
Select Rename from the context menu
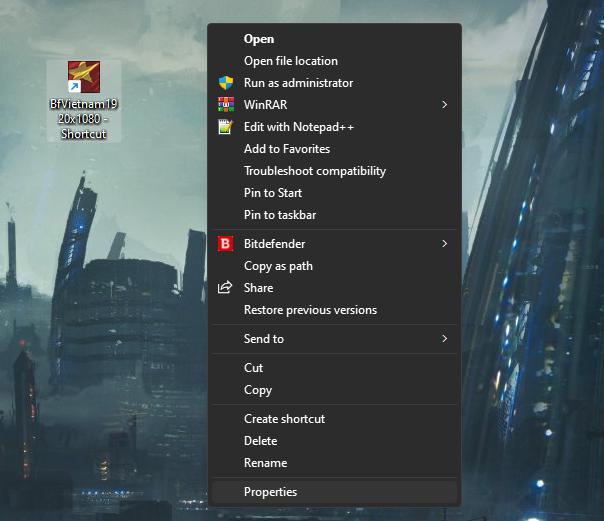265,463
